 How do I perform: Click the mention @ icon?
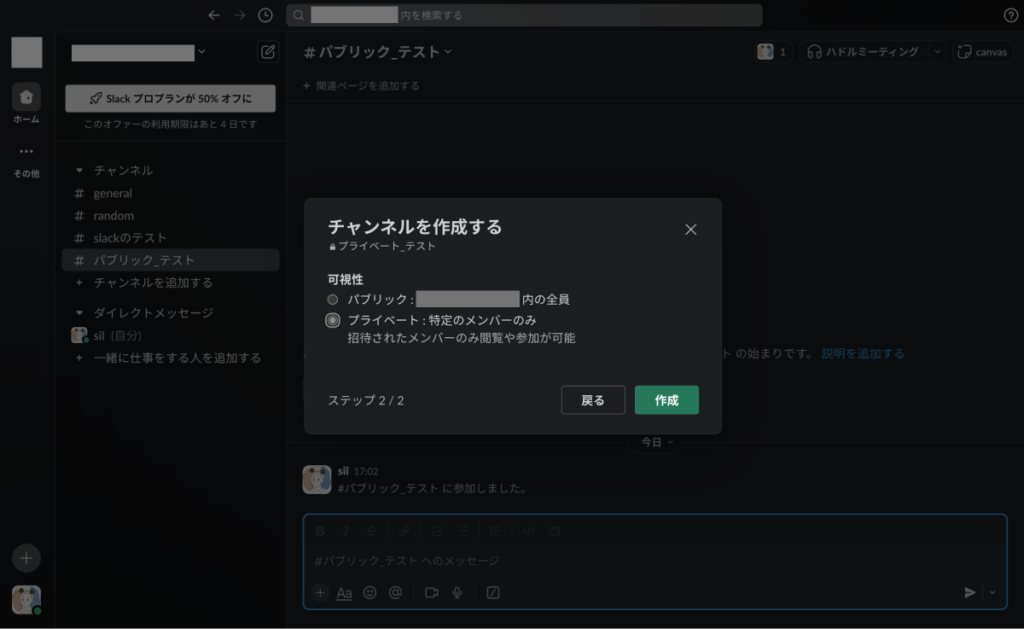pyautogui.click(x=395, y=592)
